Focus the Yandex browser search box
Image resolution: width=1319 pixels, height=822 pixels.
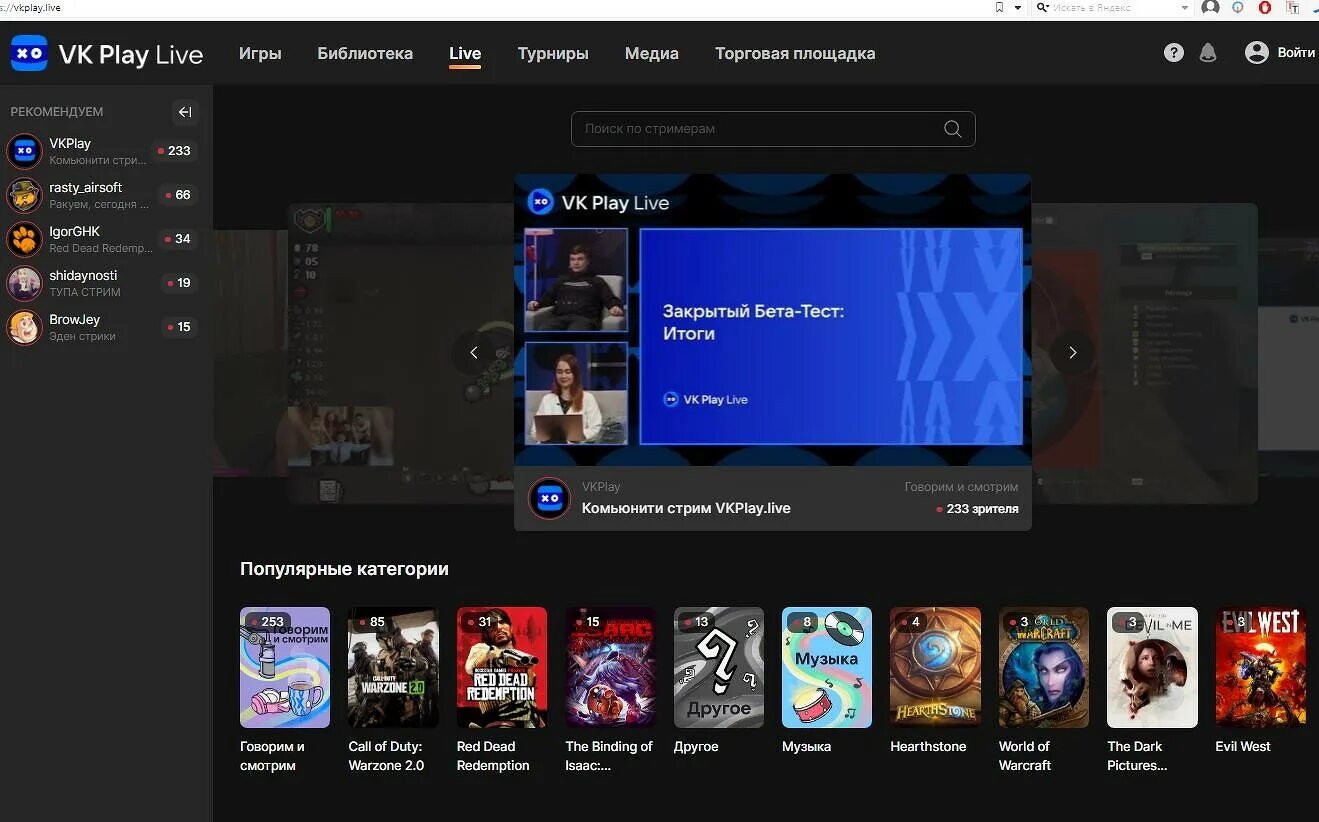1113,7
